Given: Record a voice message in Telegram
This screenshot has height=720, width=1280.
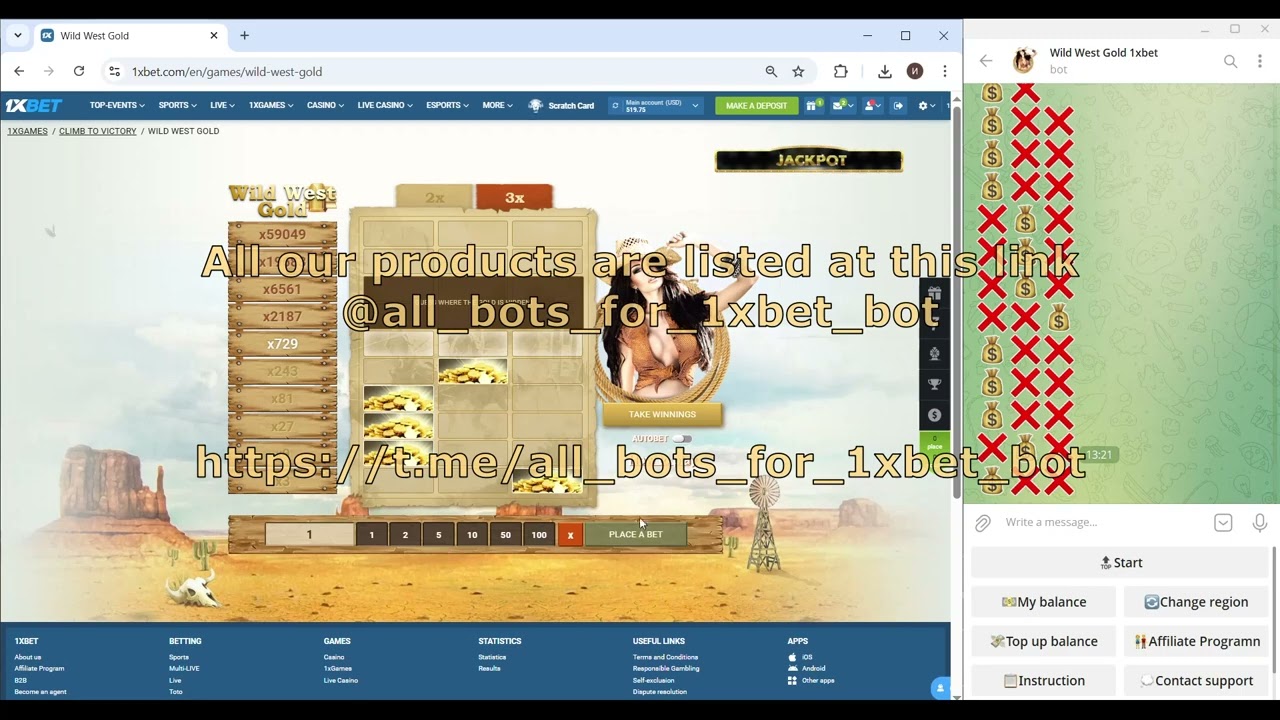Looking at the screenshot, I should click(x=1259, y=522).
